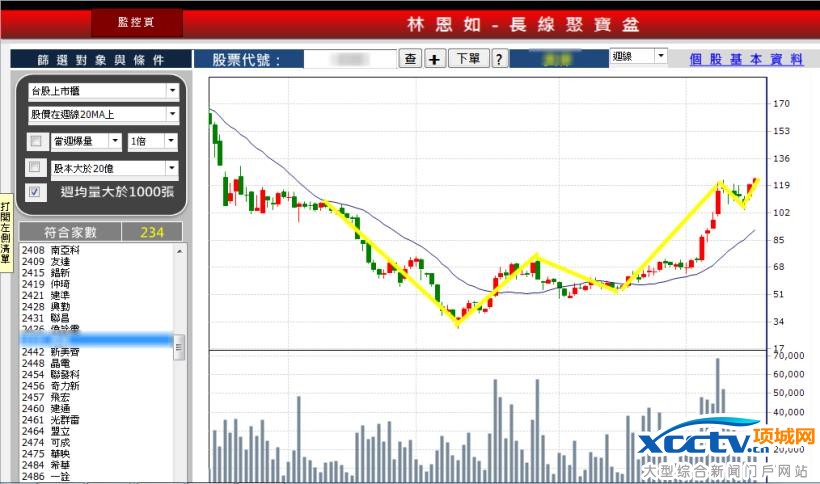
Task: Click the stock list scrollbar thumb
Action: tap(179, 347)
